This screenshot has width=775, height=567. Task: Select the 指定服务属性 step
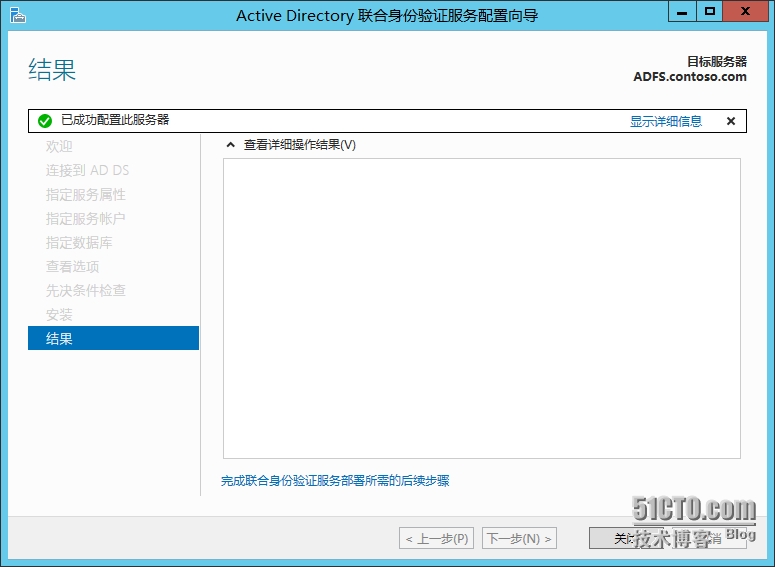point(85,194)
